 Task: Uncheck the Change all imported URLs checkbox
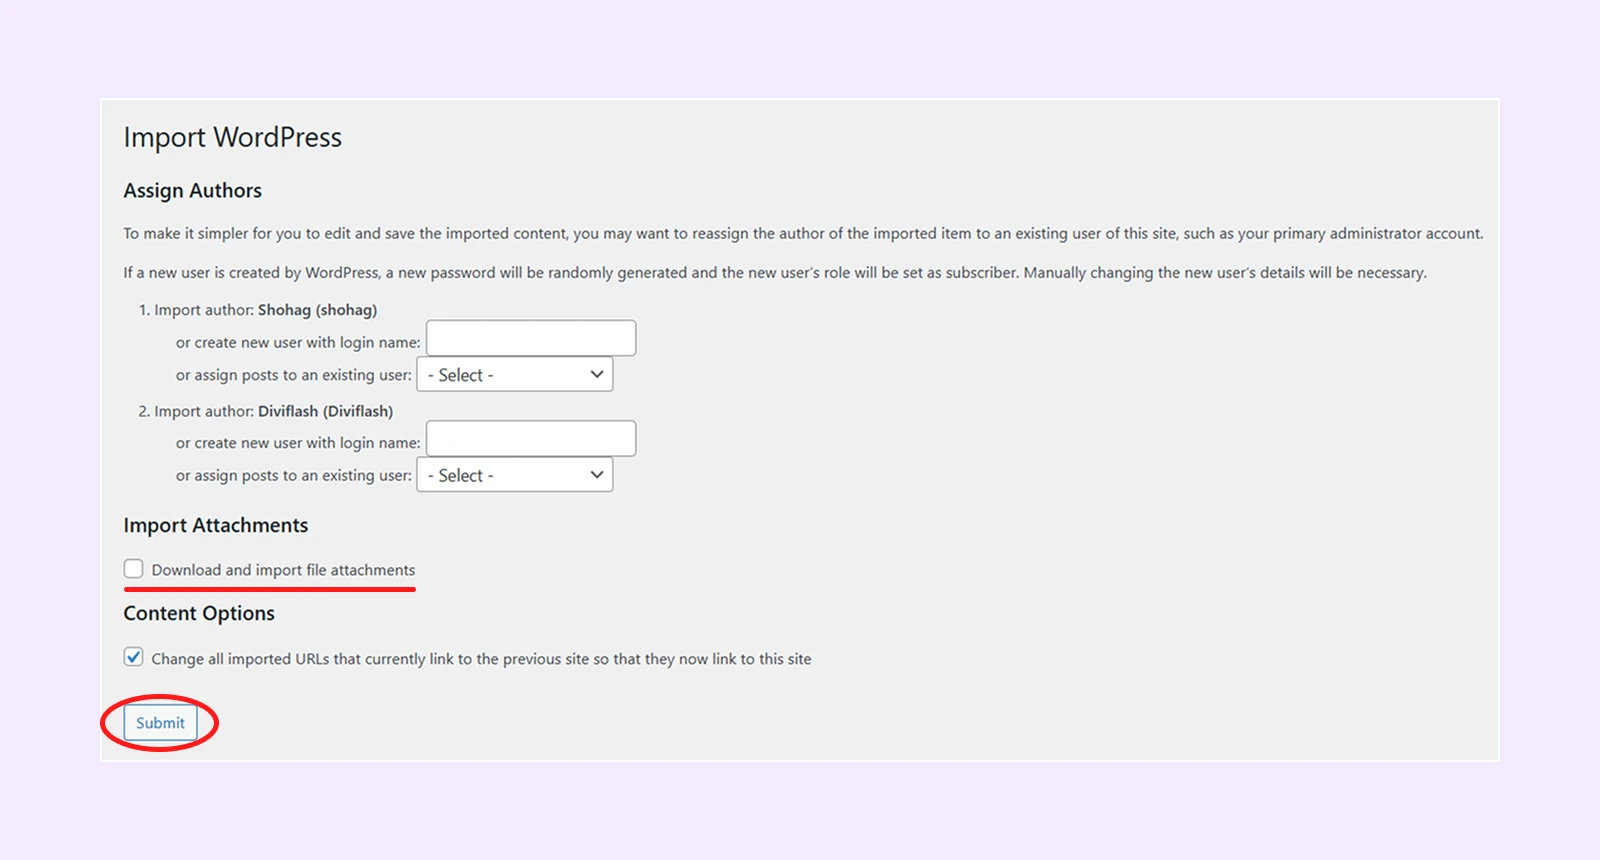tap(134, 657)
